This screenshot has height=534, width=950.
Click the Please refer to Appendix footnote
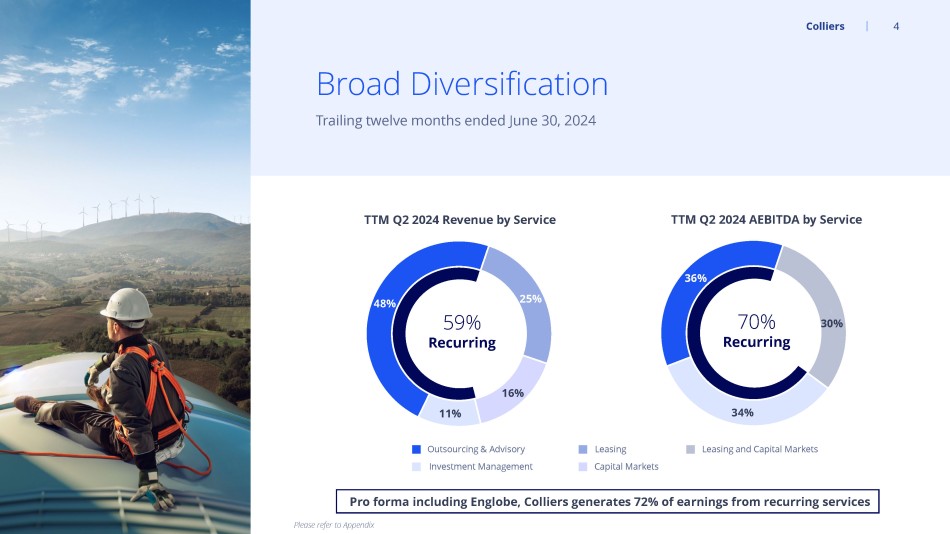pos(334,525)
